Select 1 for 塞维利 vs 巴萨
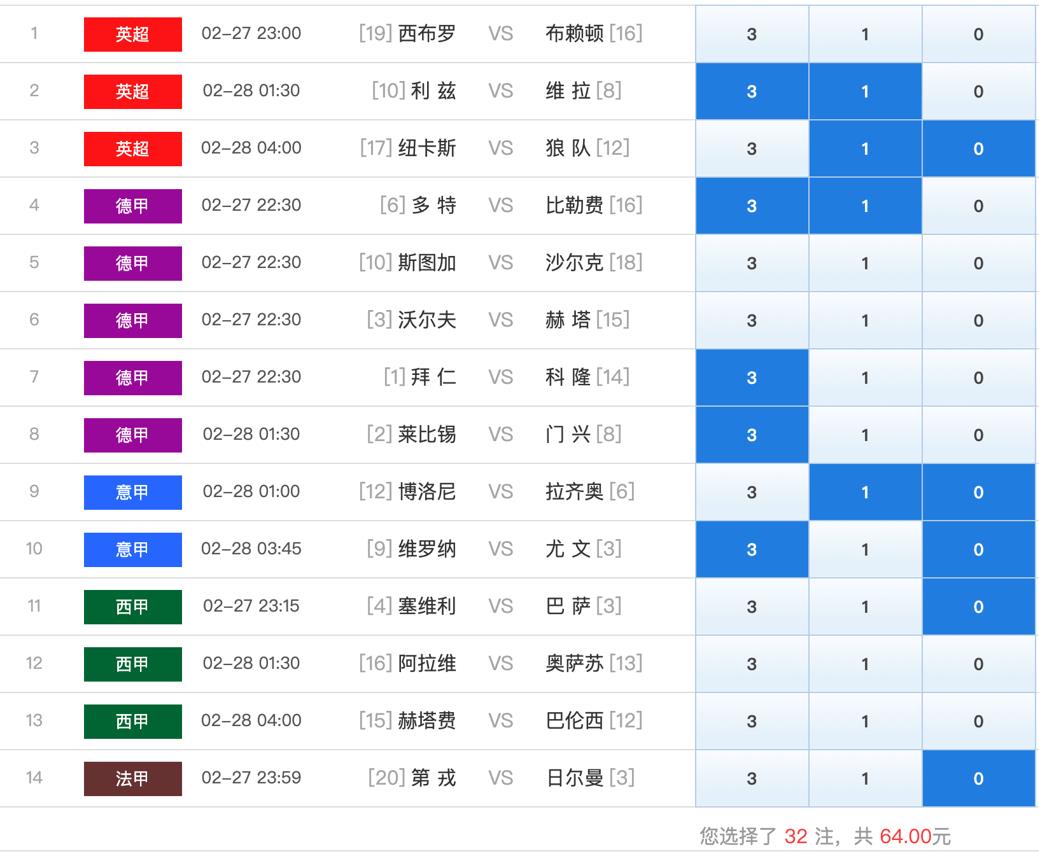1039x854 pixels. click(865, 607)
